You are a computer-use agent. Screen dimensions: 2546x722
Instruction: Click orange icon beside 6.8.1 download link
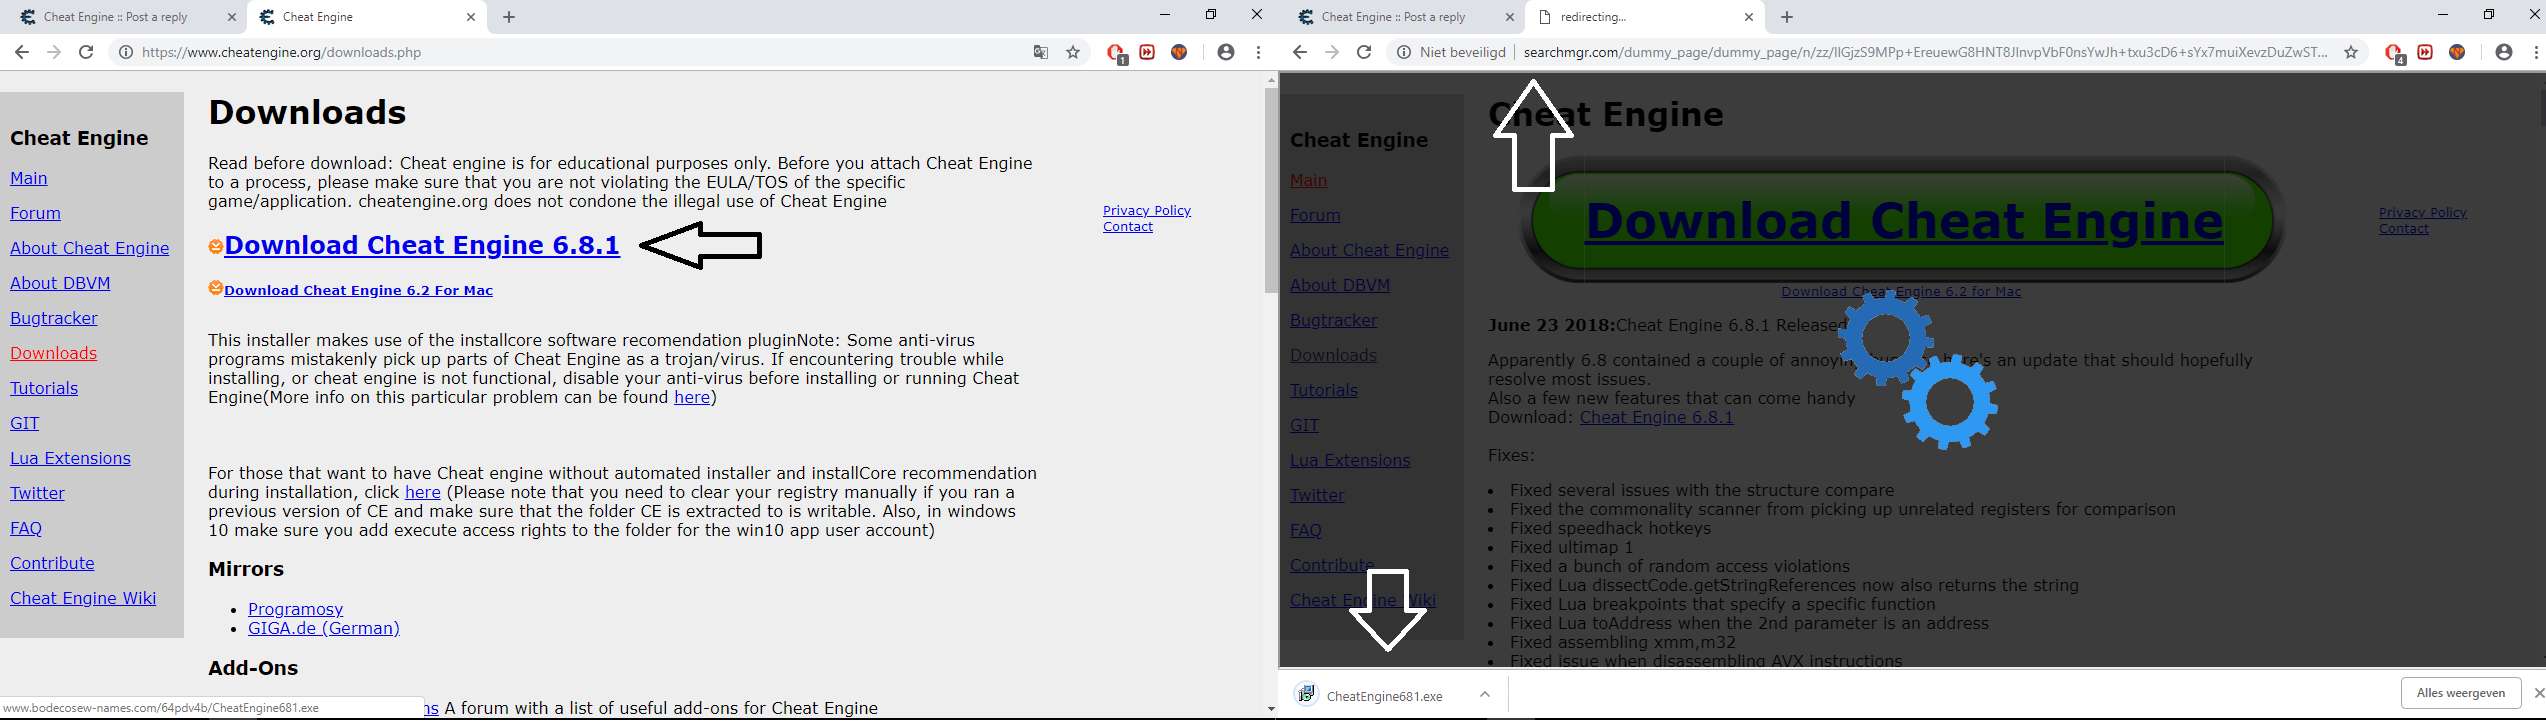coord(215,246)
